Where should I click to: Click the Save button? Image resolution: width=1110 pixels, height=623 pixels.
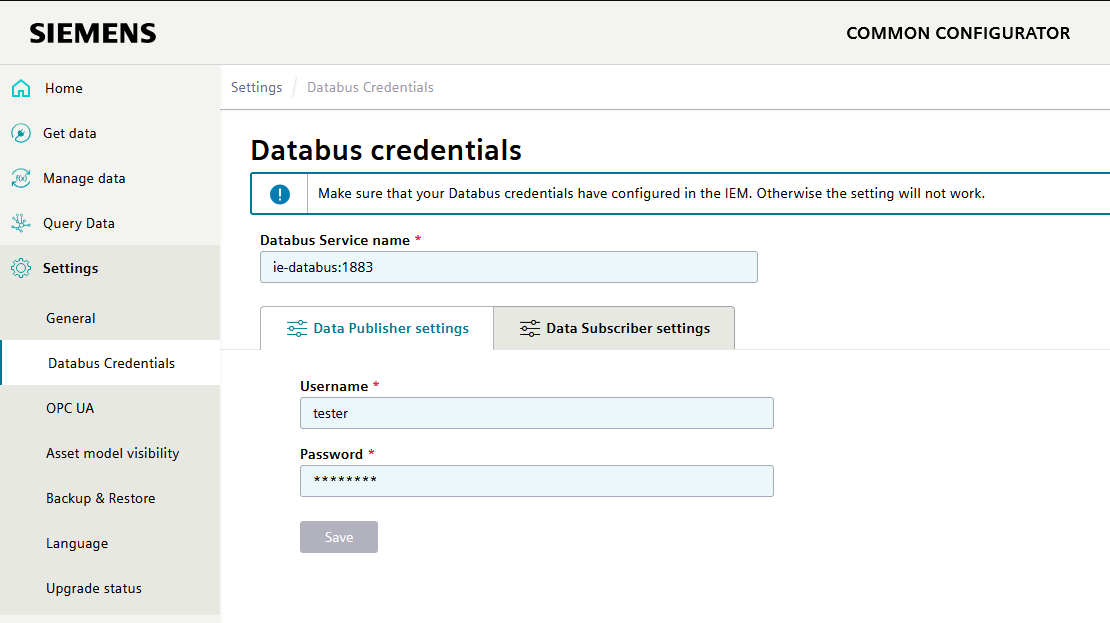click(x=338, y=537)
